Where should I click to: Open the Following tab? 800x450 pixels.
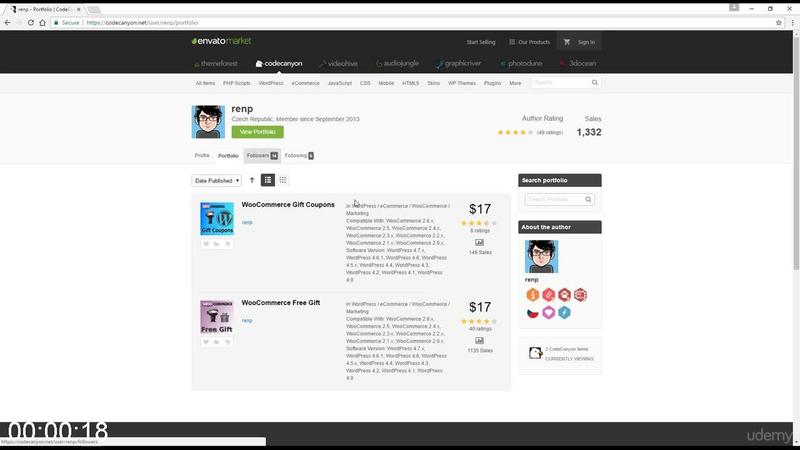299,156
